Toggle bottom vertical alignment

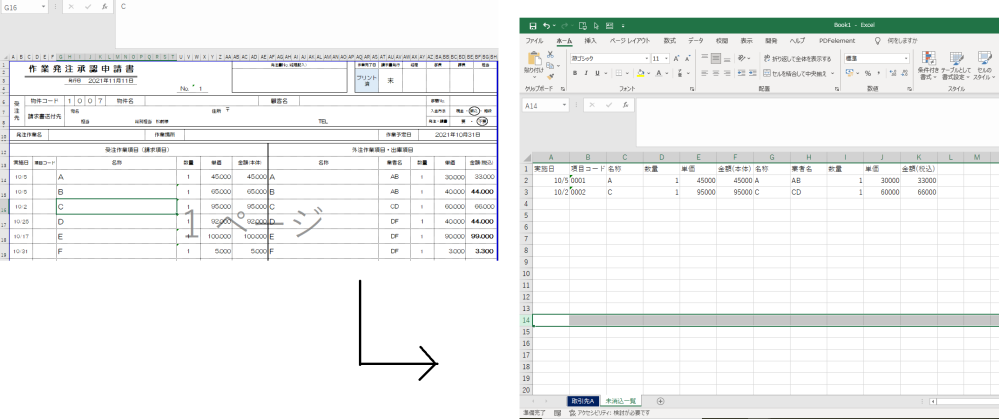[727, 58]
